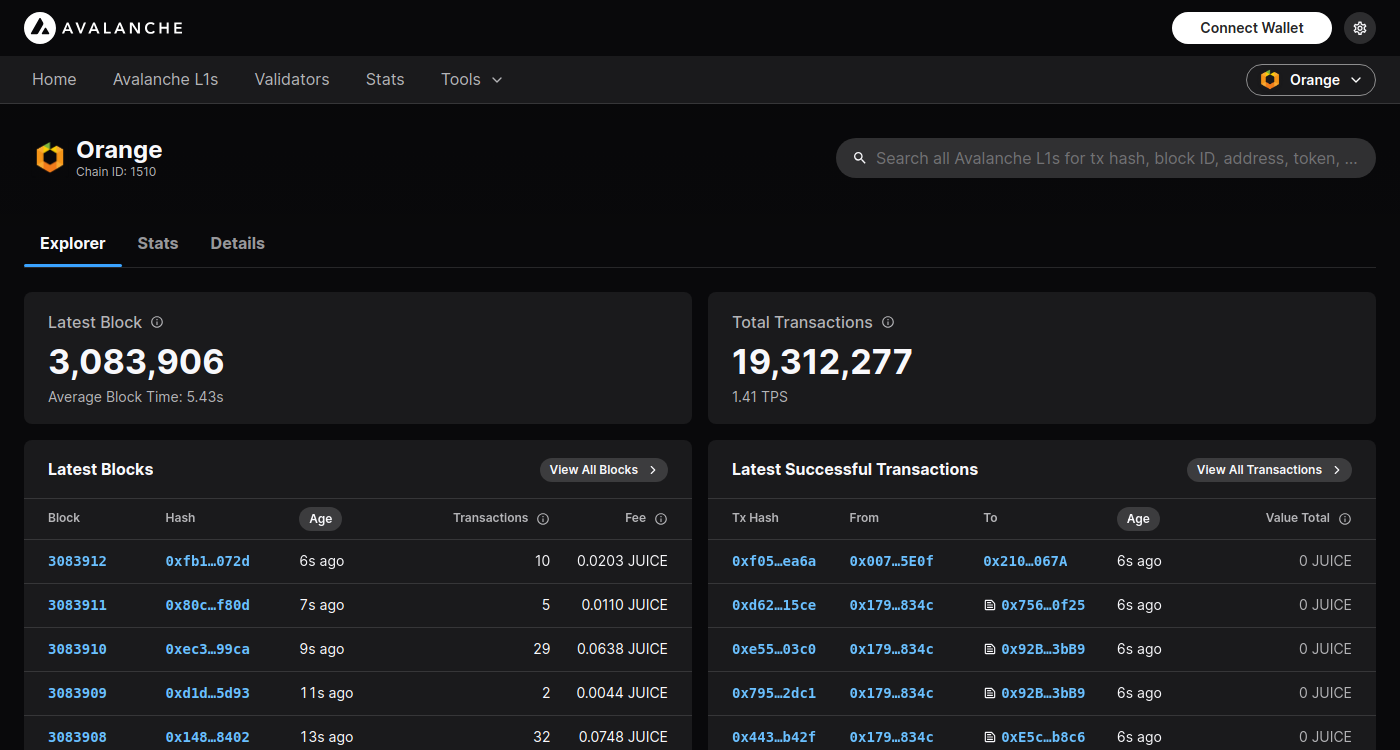Open the Orange chain selector dropdown
The height and width of the screenshot is (750, 1400).
(x=1310, y=80)
